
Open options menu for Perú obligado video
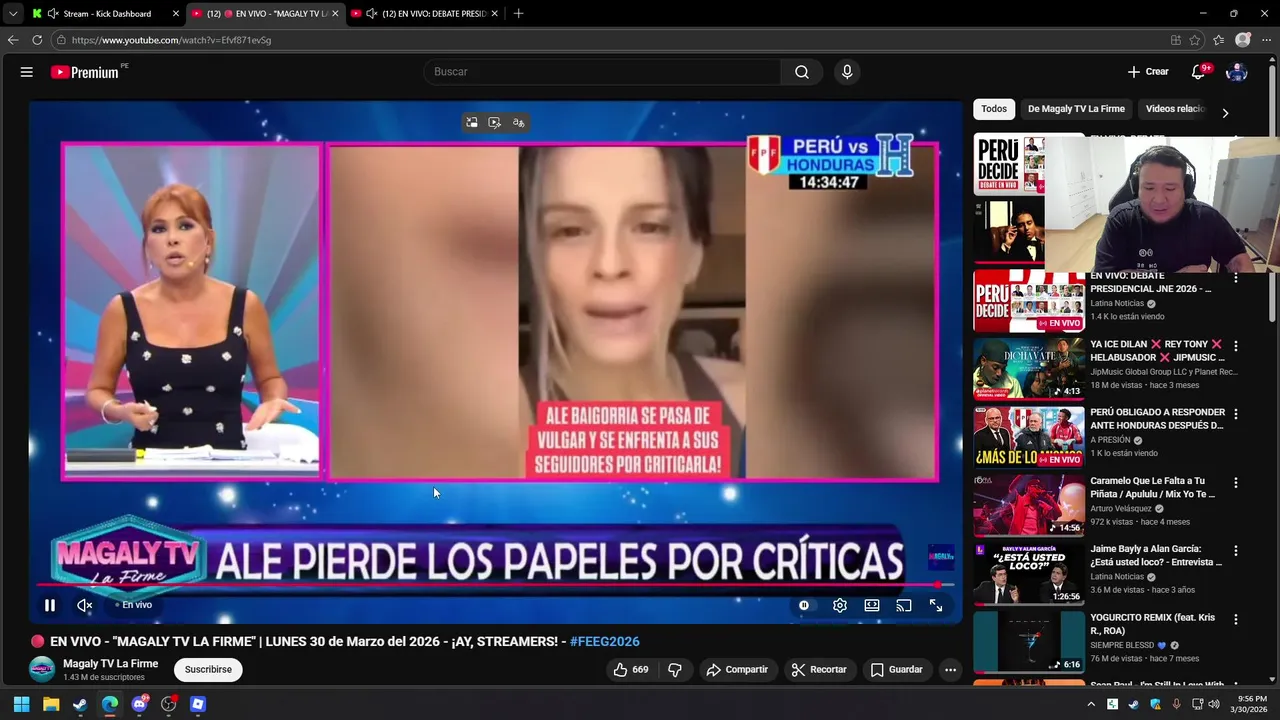1236,414
